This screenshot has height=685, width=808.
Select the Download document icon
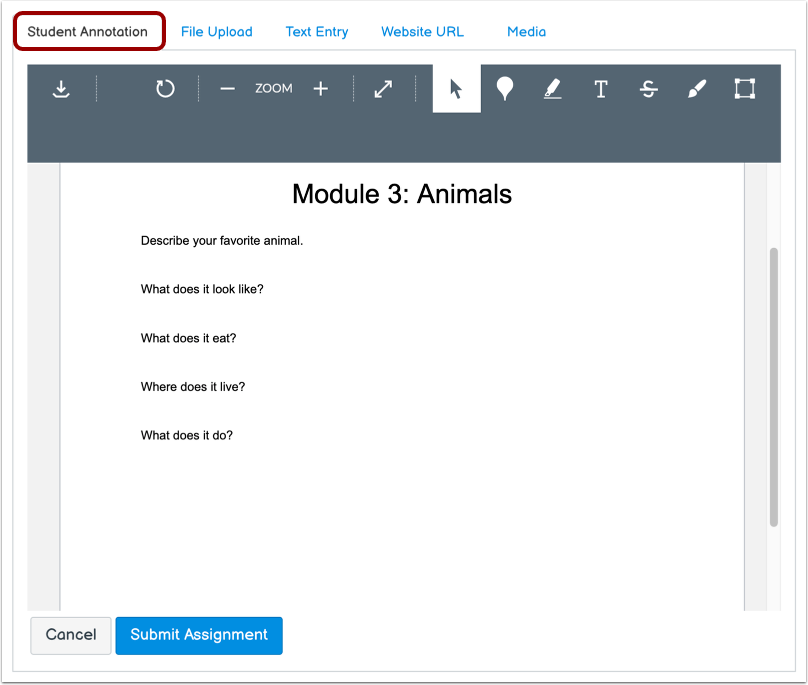61,88
